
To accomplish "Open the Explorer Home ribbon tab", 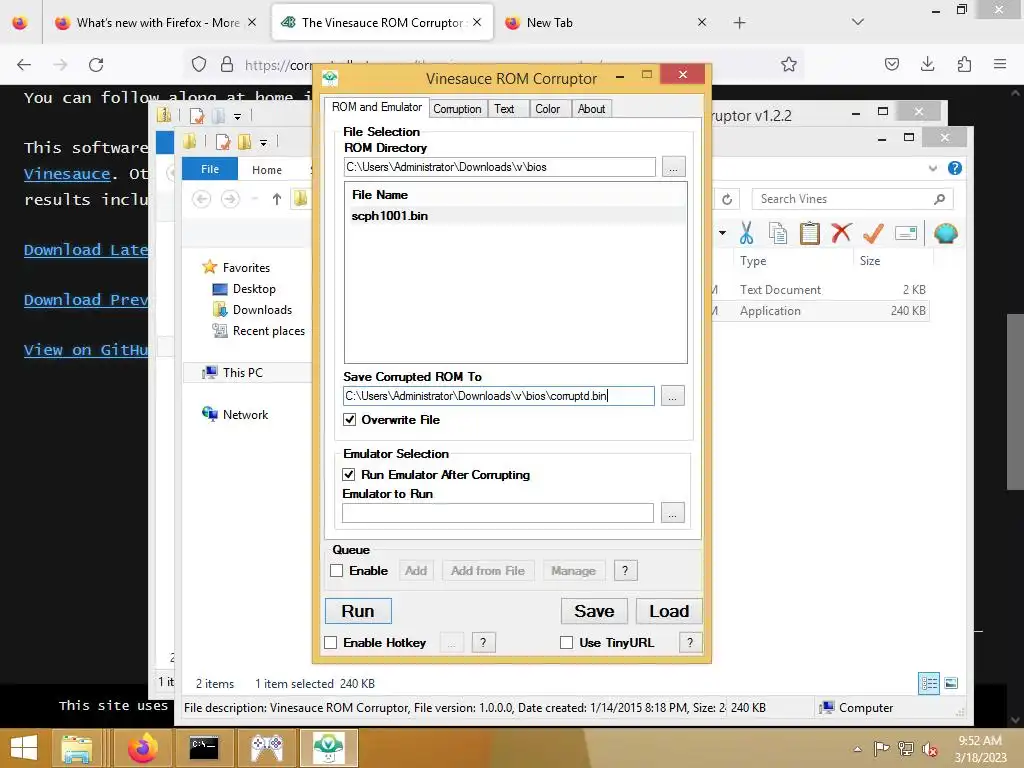I will click(266, 169).
